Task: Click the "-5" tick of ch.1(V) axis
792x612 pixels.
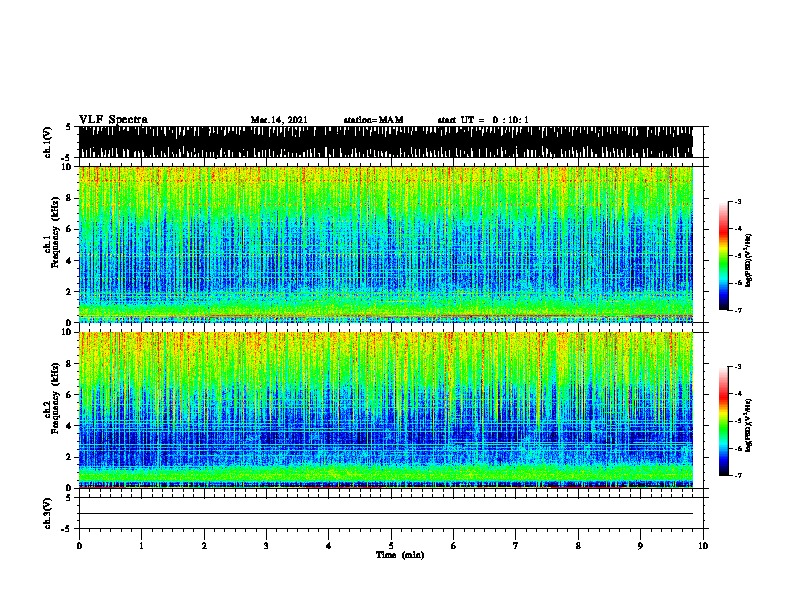Action: pos(67,158)
